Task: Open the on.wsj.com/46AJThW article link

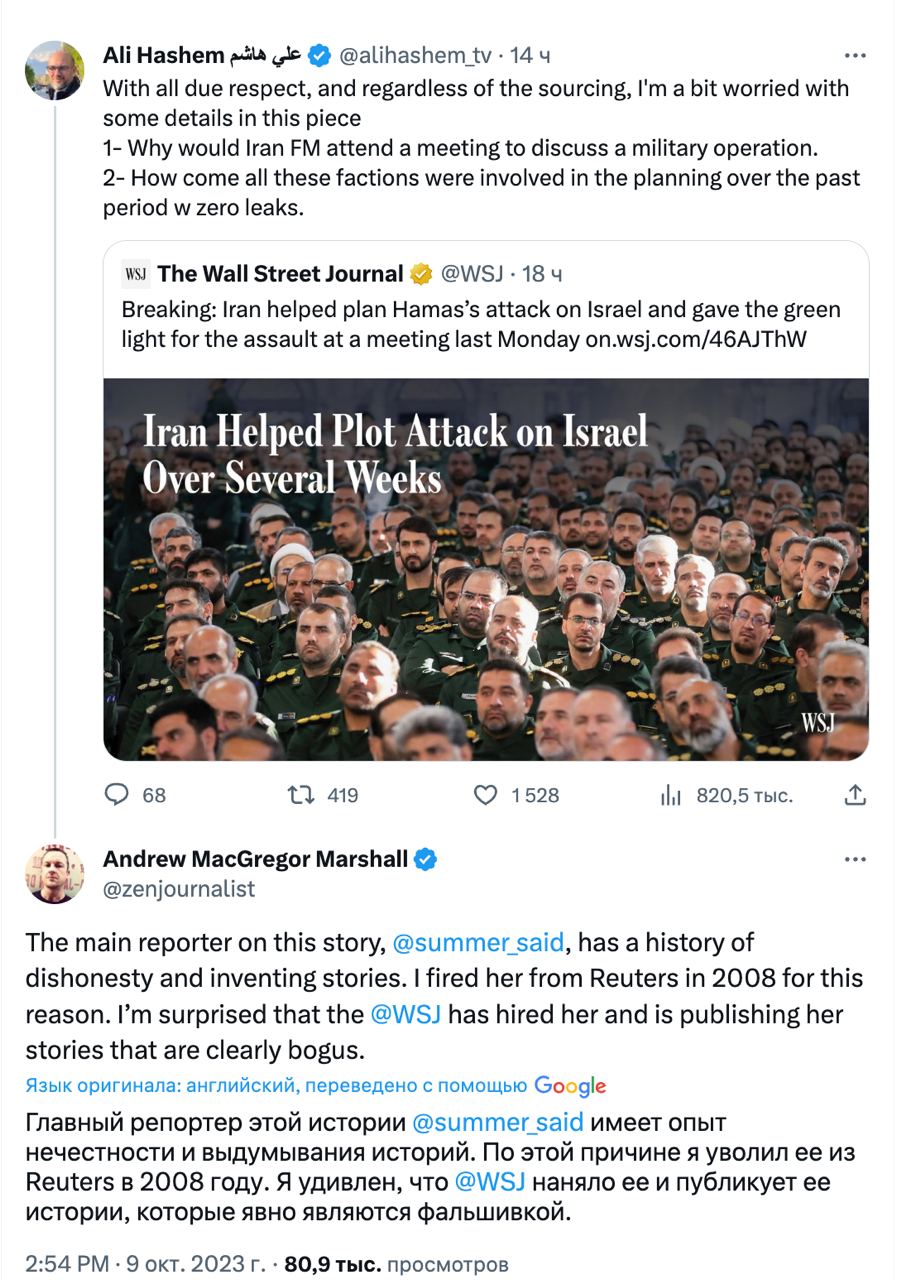Action: pyautogui.click(x=695, y=339)
